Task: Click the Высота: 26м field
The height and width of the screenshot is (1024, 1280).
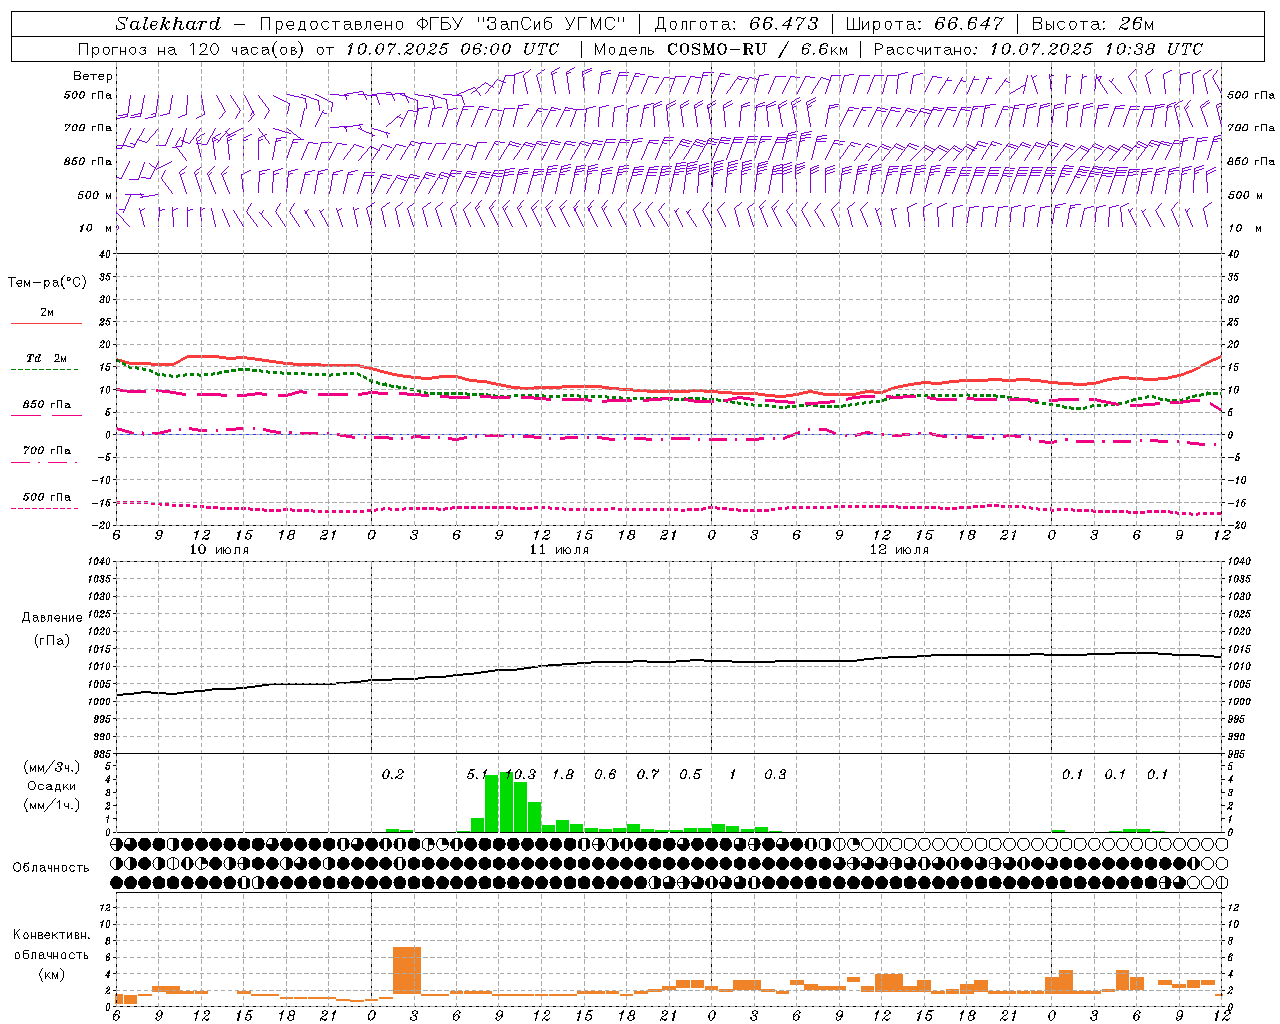Action: (x=1092, y=24)
